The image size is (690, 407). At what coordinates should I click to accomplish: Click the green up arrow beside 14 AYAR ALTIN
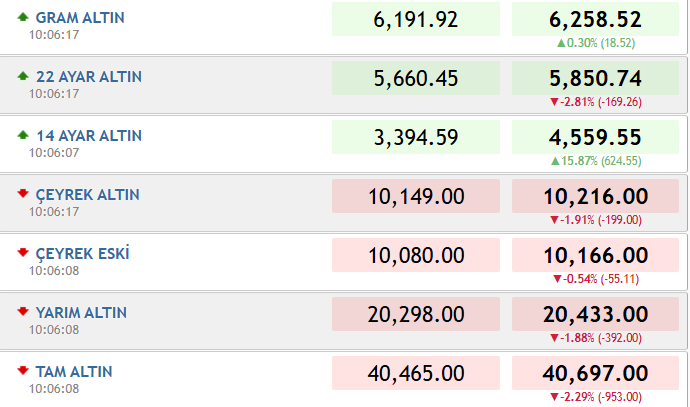(23, 135)
